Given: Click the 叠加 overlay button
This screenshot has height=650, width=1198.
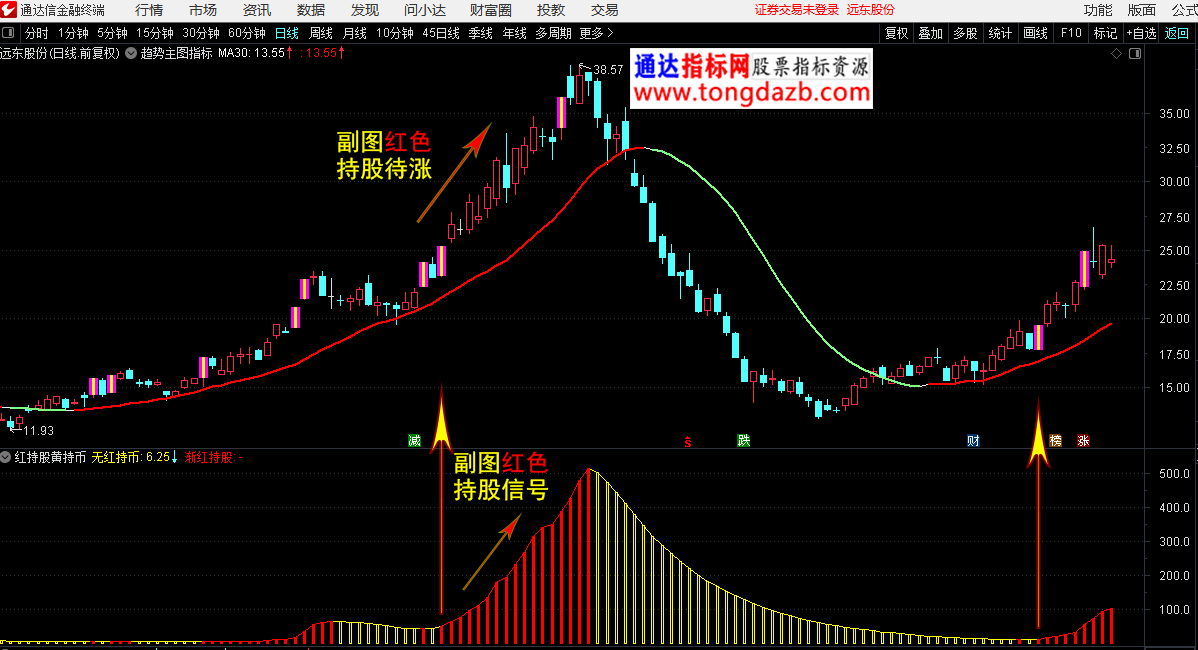Looking at the screenshot, I should [931, 33].
